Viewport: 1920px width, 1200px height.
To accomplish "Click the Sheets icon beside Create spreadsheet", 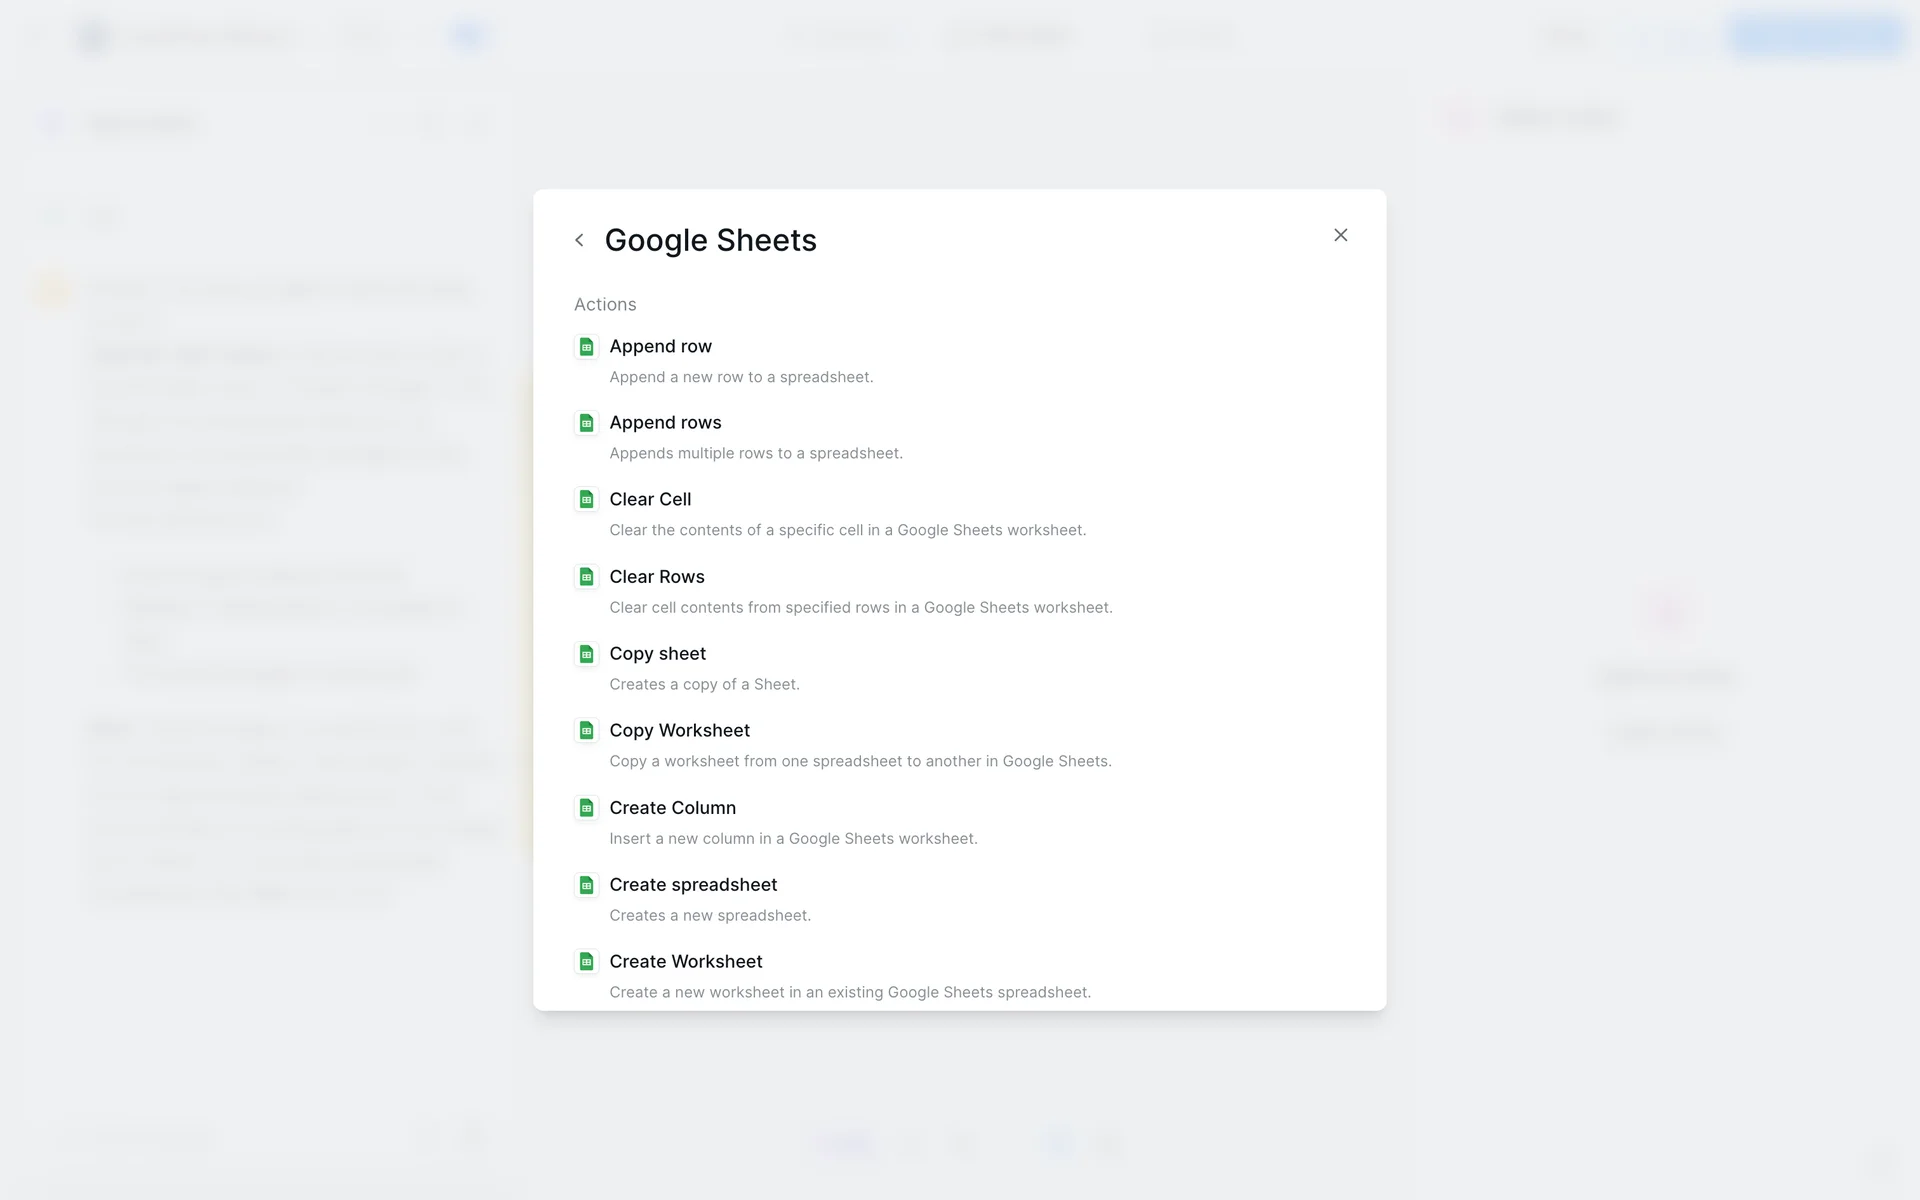I will point(587,885).
